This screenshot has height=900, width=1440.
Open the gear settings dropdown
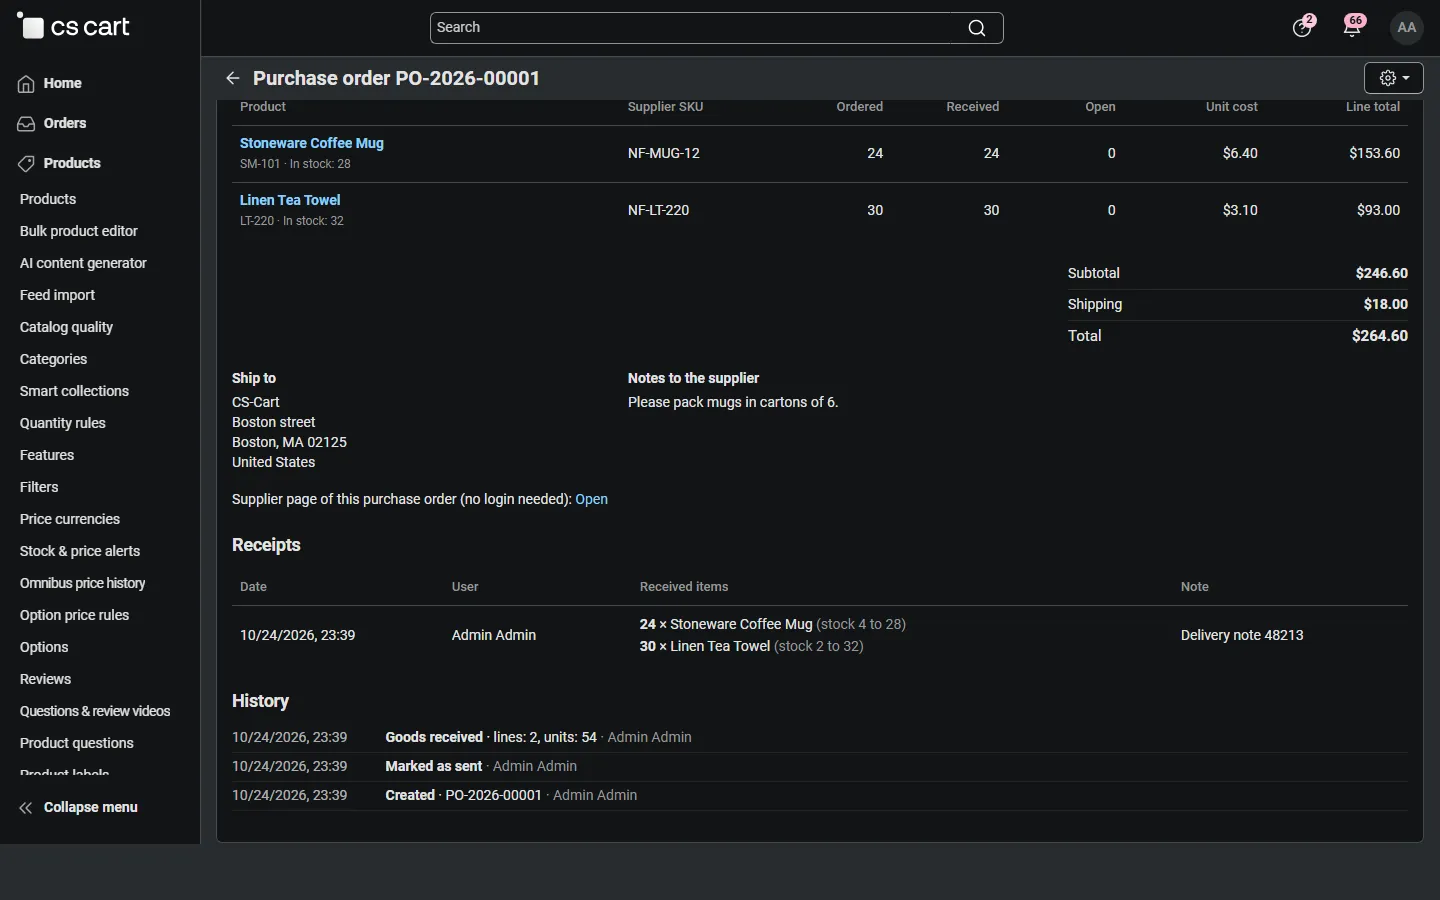click(x=1394, y=78)
